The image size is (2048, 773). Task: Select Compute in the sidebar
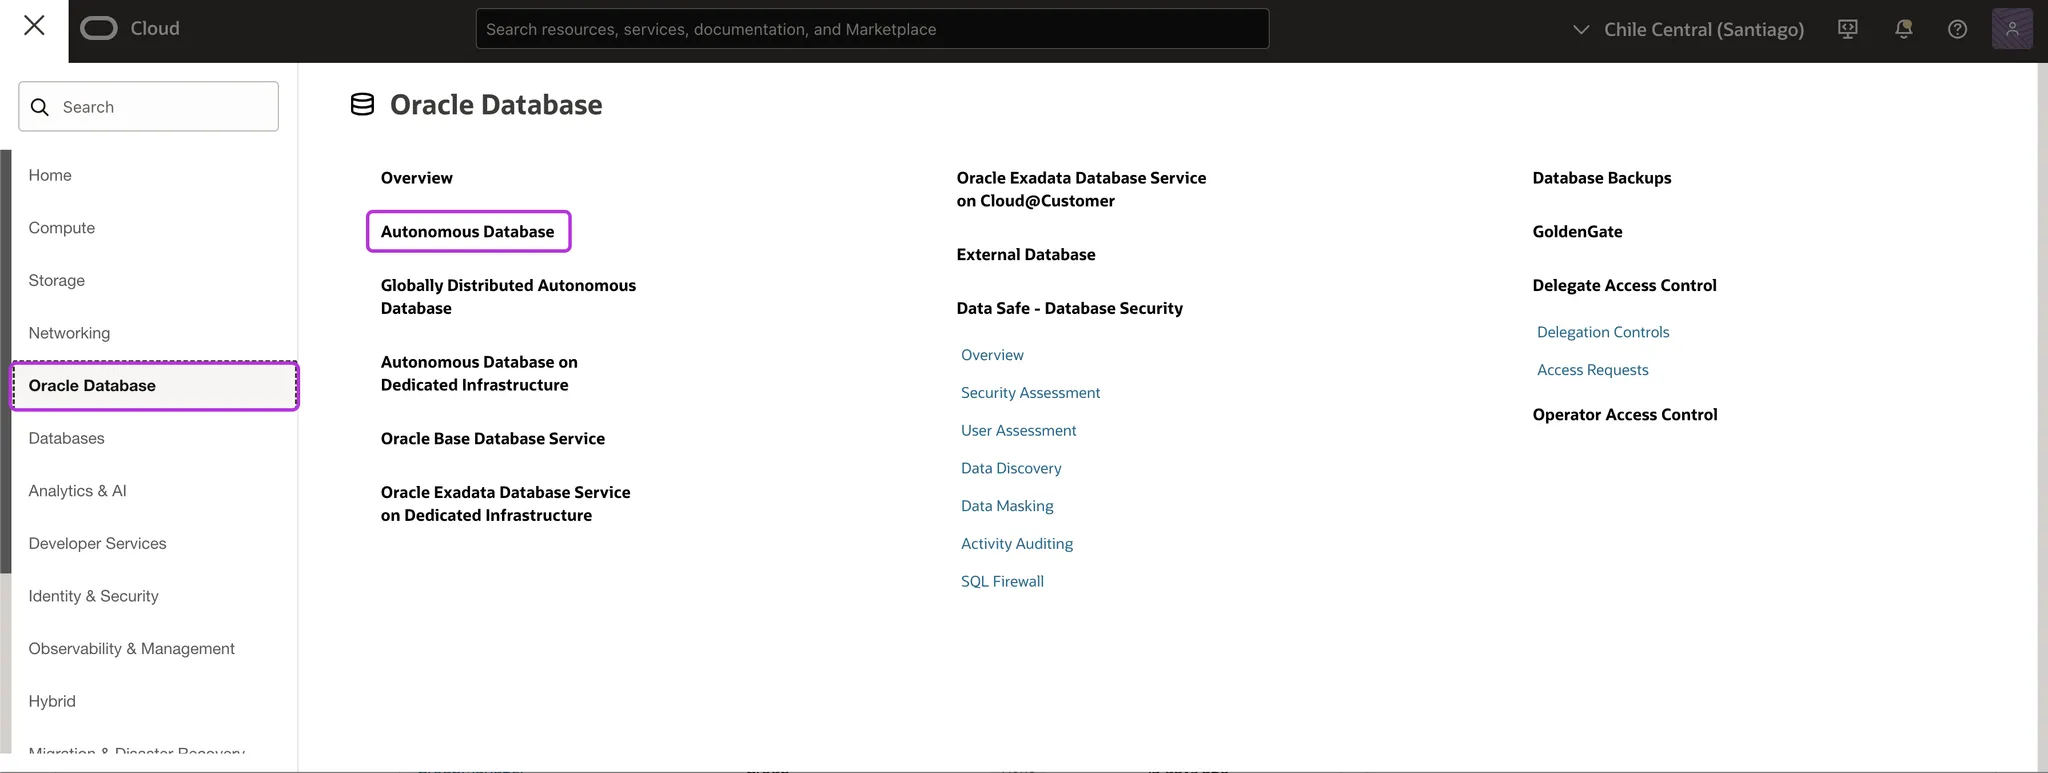62,228
